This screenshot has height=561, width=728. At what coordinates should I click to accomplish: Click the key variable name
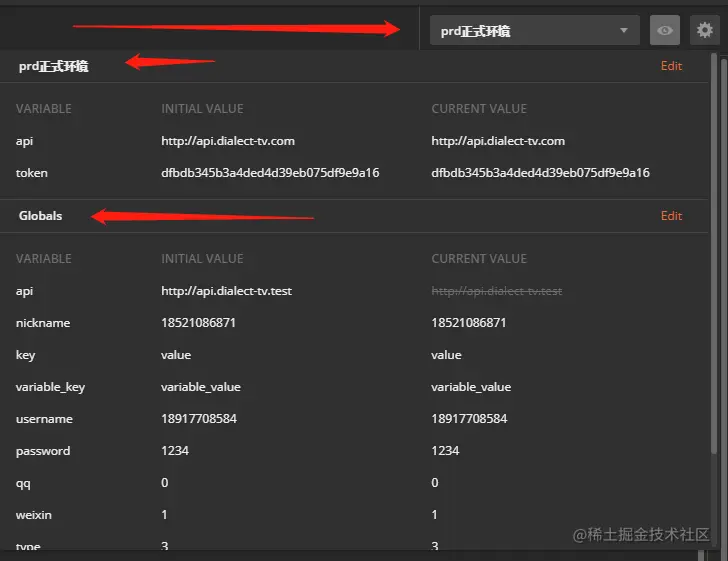(26, 355)
